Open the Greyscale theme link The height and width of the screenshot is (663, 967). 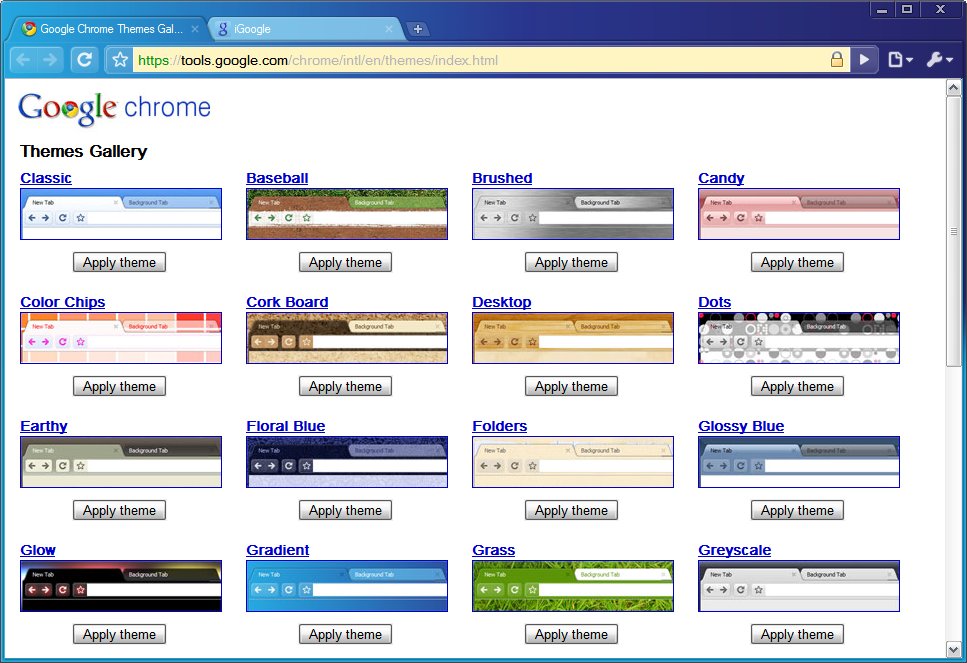pos(735,550)
